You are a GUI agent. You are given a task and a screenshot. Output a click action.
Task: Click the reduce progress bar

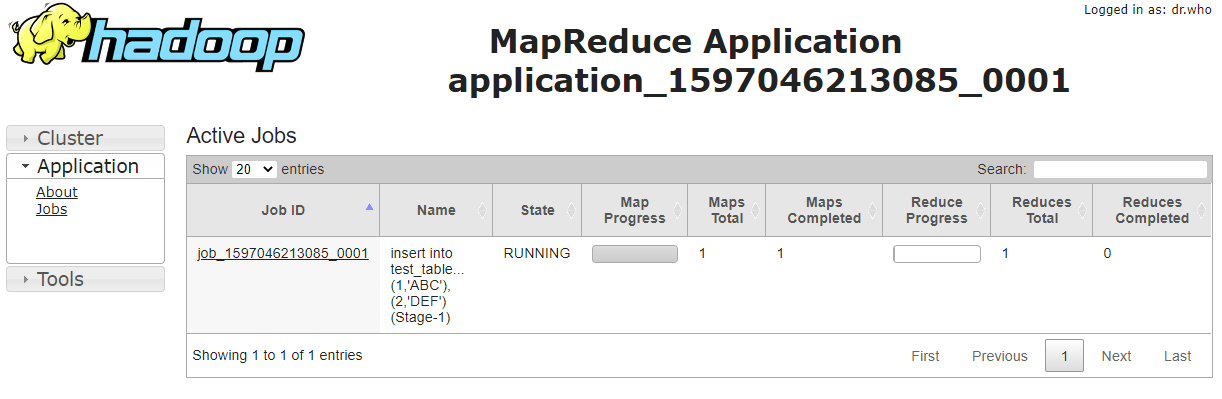pos(937,254)
